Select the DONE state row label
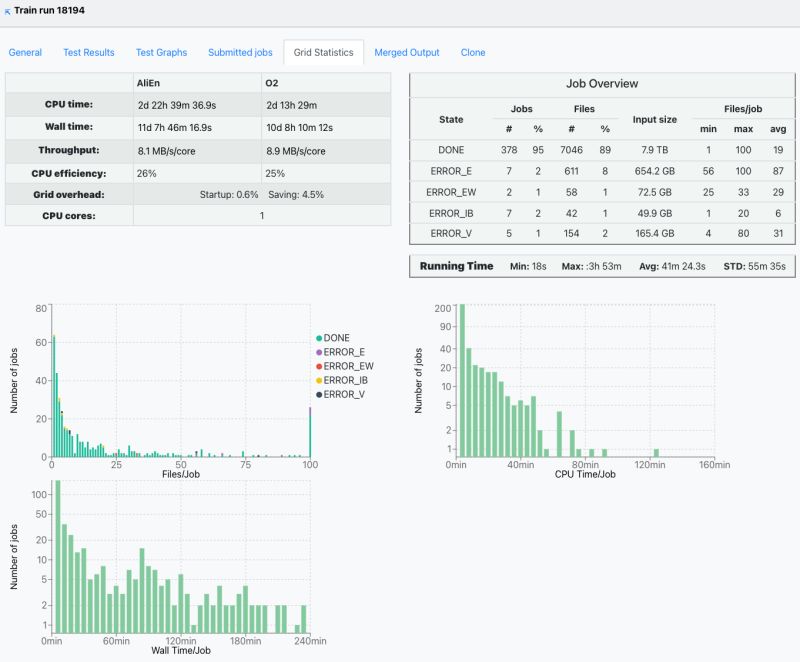Viewport: 800px width, 662px height. 451,150
